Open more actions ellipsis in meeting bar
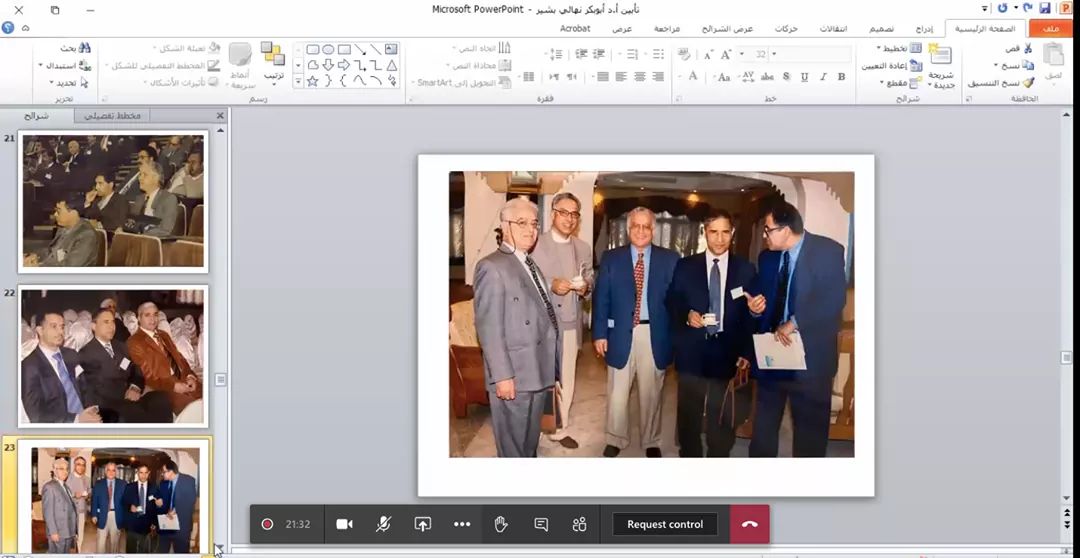The image size is (1080, 558). 461,524
